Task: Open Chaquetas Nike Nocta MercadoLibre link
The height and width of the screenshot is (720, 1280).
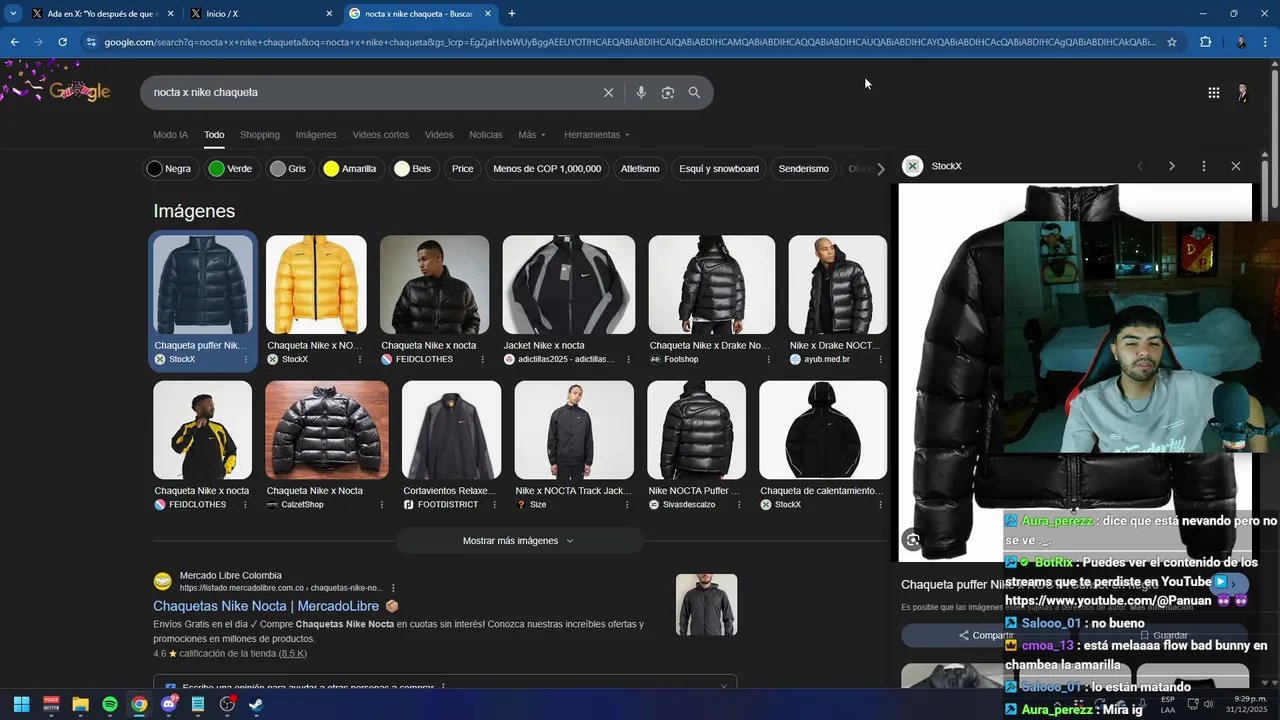Action: point(266,606)
